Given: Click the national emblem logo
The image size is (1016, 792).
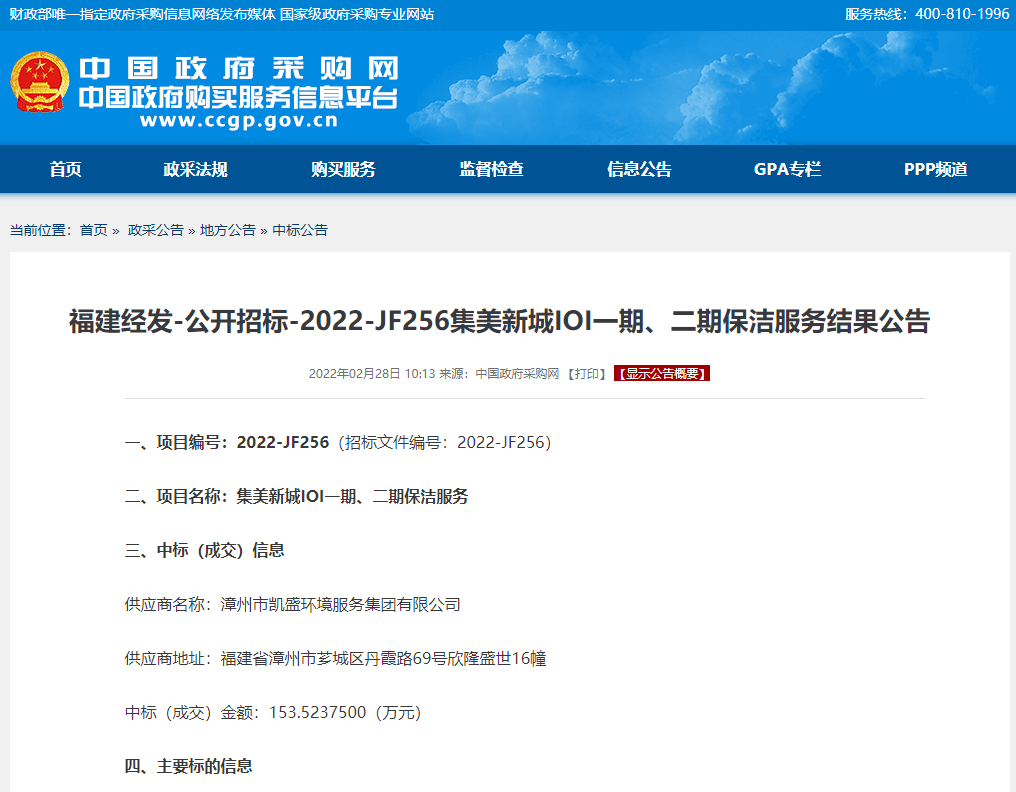Looking at the screenshot, I should [x=40, y=82].
